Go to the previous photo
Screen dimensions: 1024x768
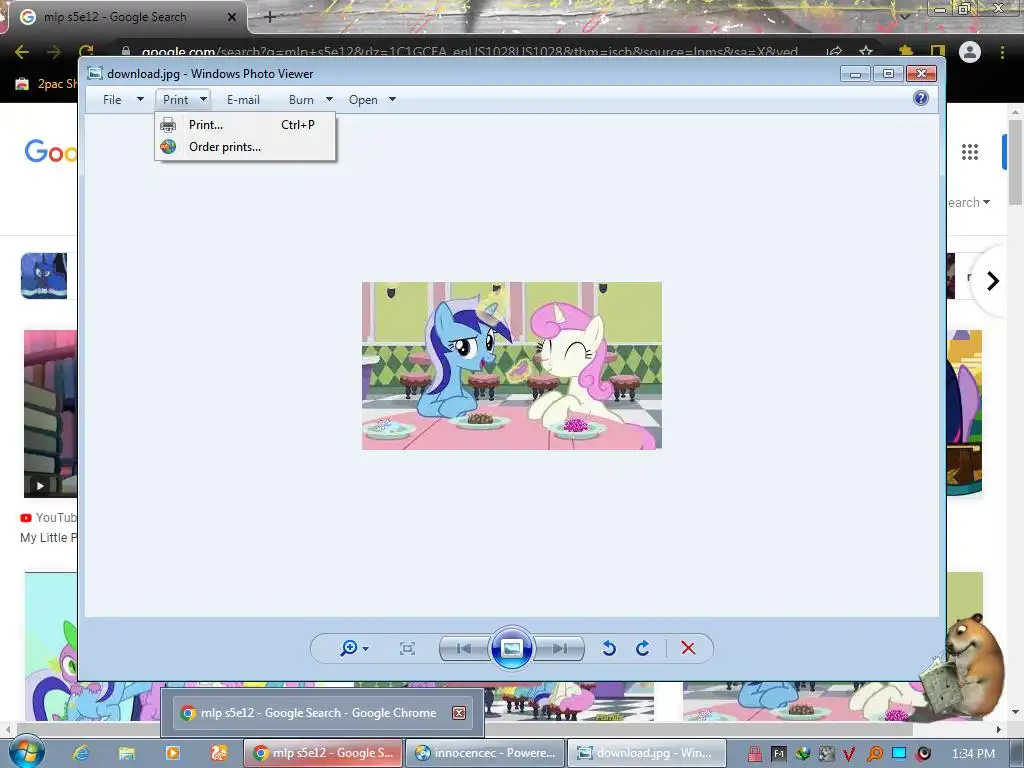(464, 648)
